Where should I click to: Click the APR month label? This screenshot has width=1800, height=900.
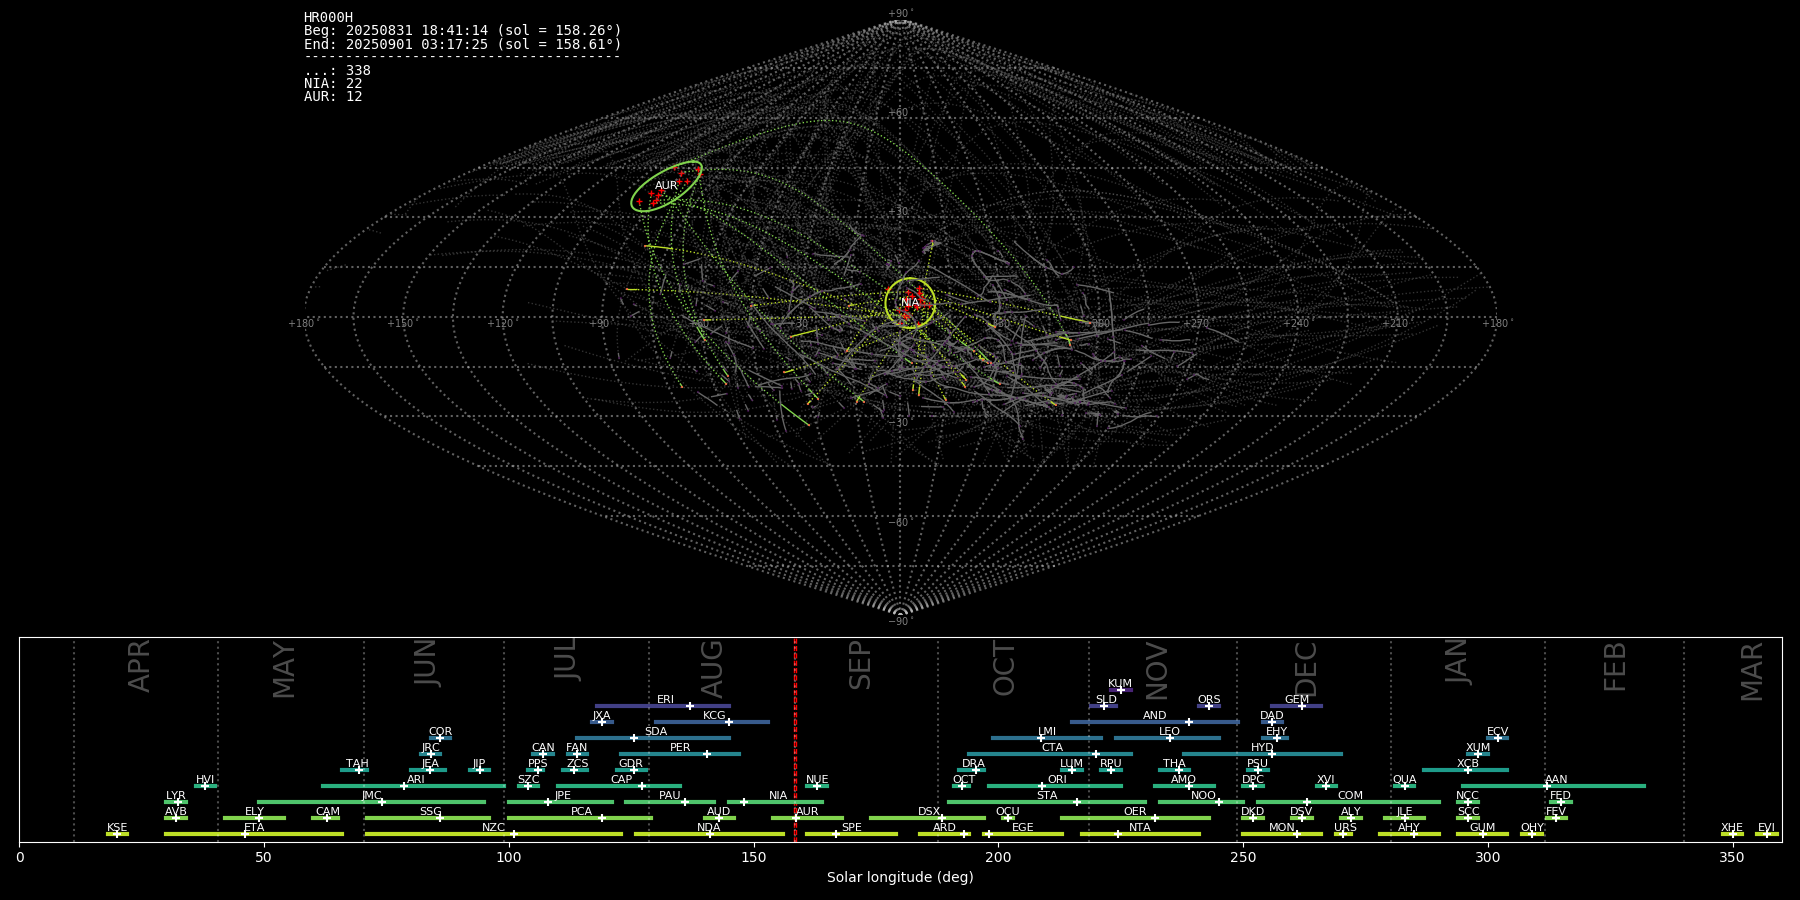(x=140, y=666)
